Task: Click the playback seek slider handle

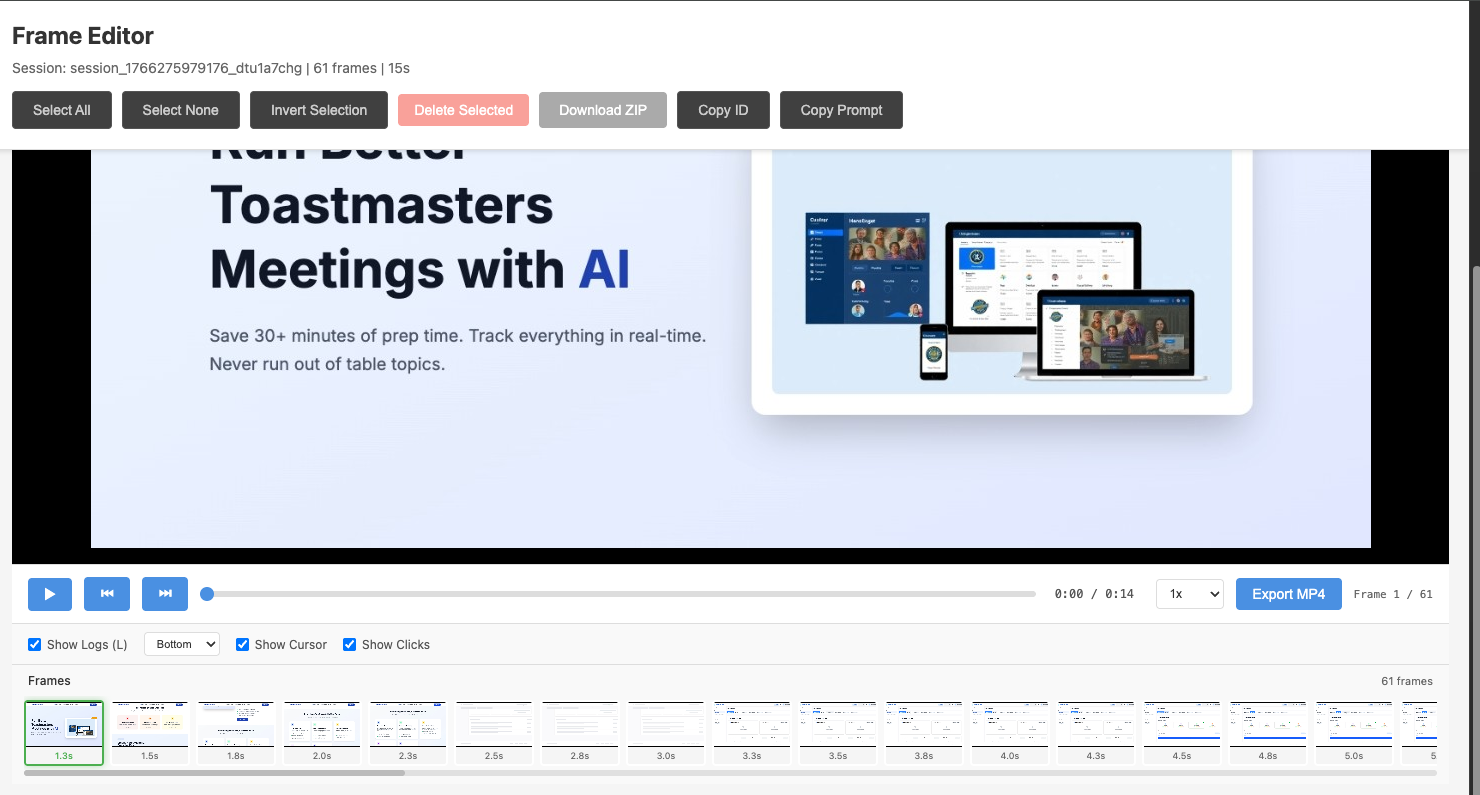Action: pos(207,594)
